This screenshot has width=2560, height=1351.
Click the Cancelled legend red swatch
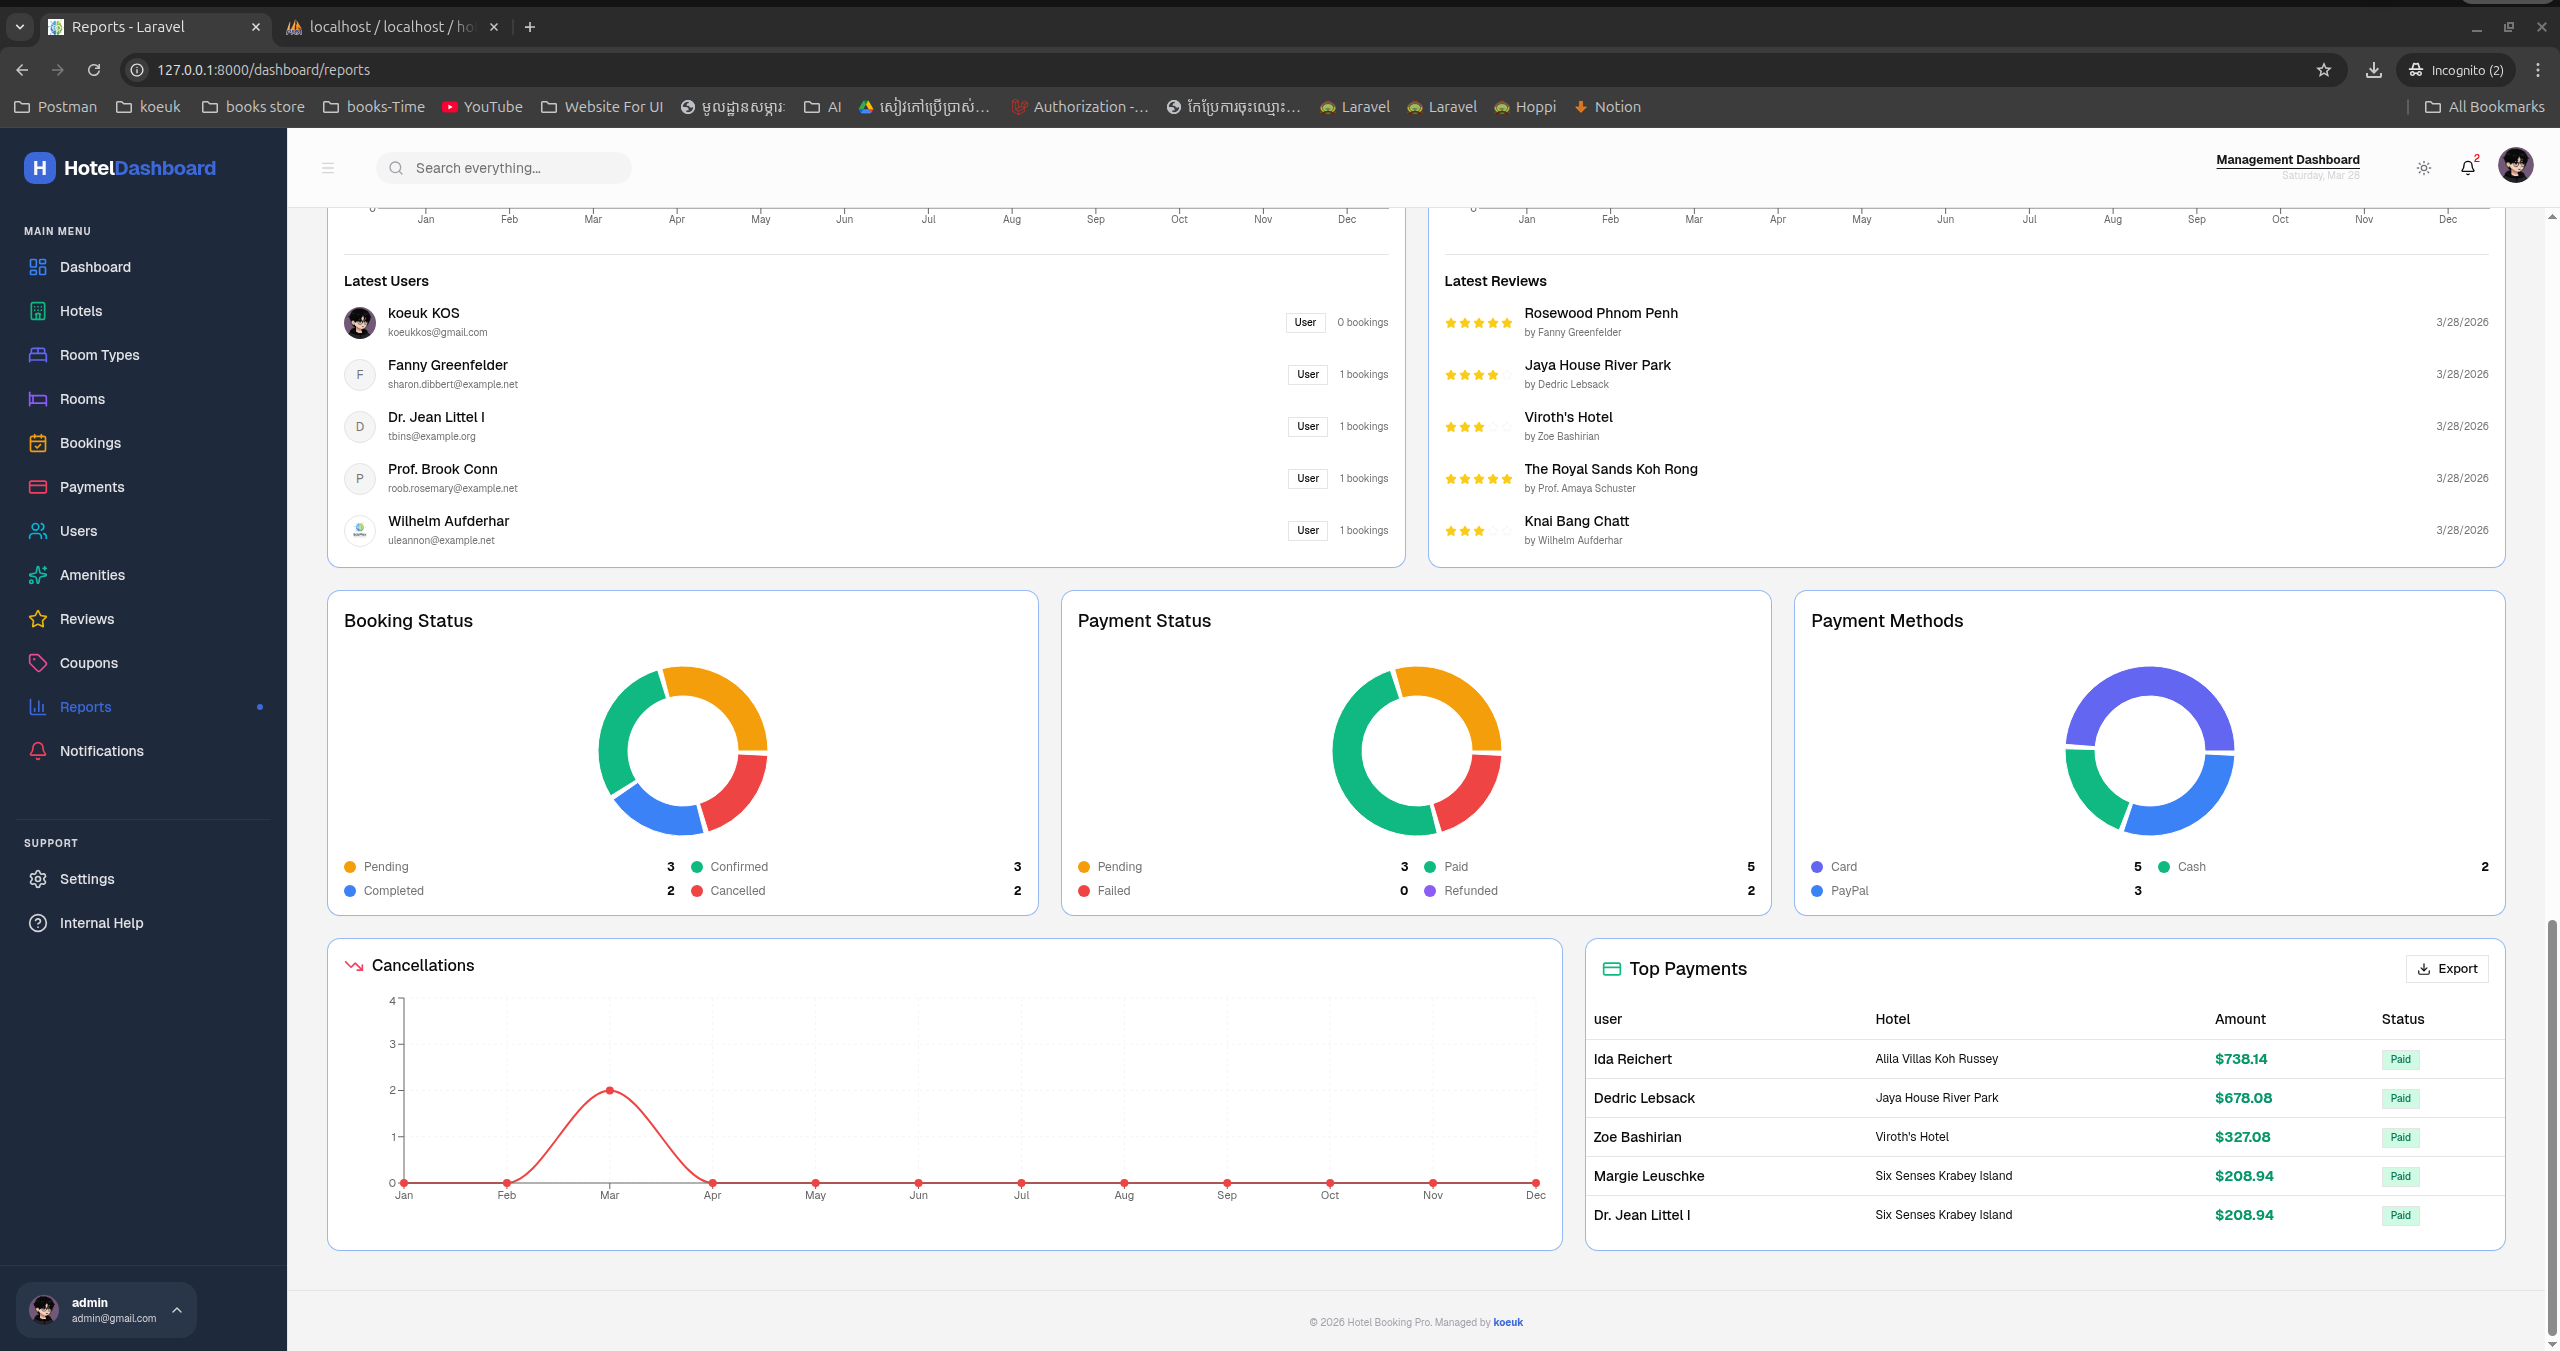click(697, 891)
